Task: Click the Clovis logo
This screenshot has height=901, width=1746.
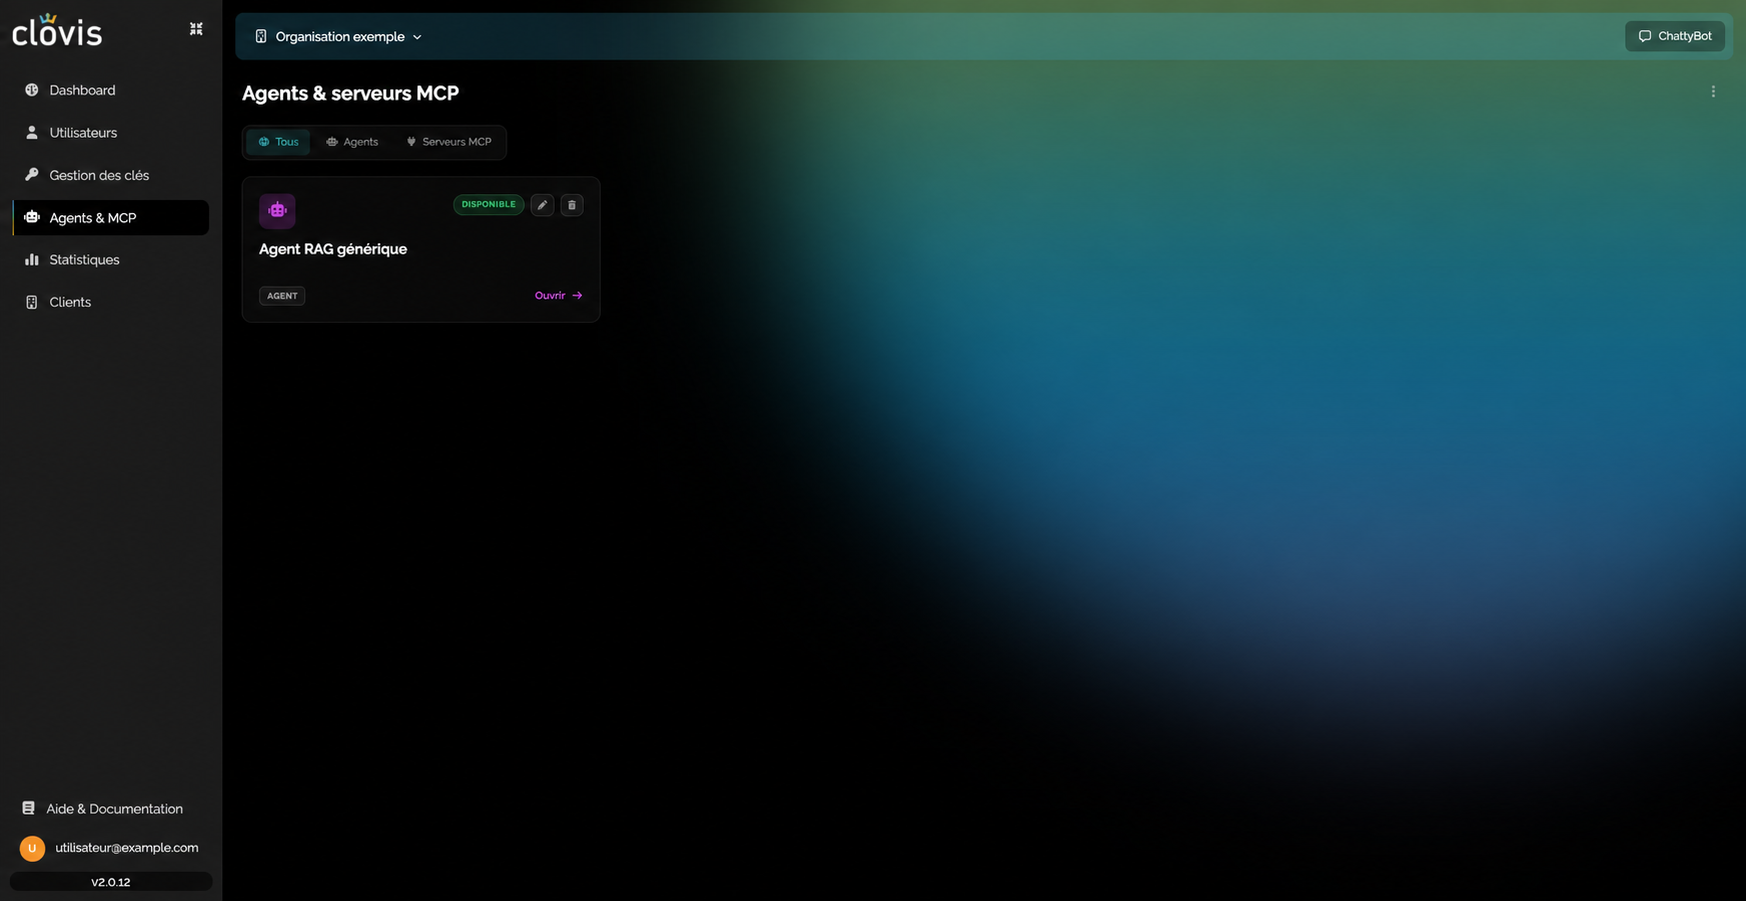Action: coord(57,30)
